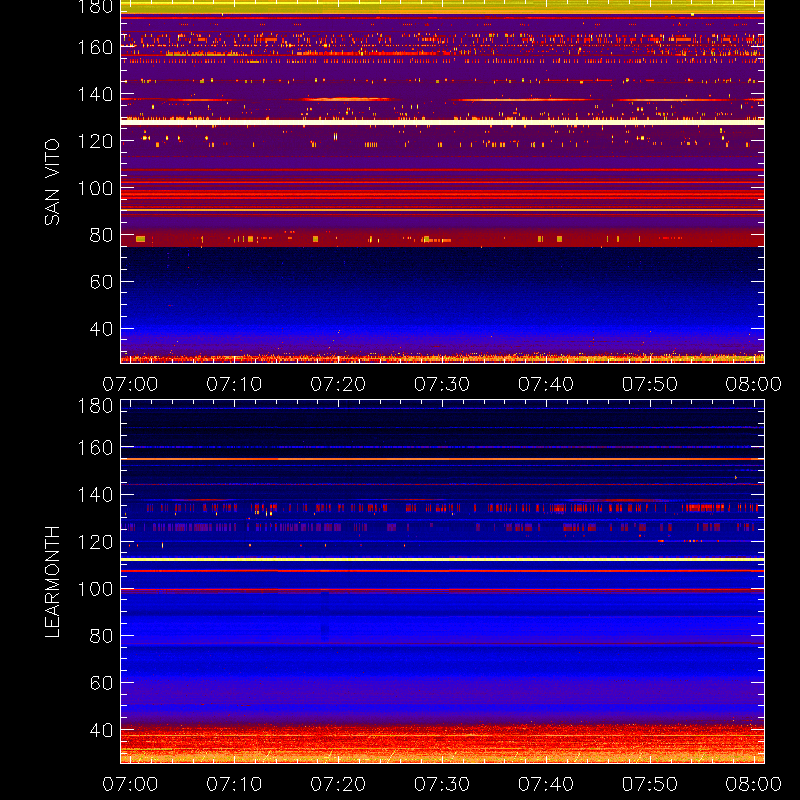Image resolution: width=800 pixels, height=800 pixels.
Task: Click 07:50 time label below Learmonth plot
Action: tap(649, 784)
